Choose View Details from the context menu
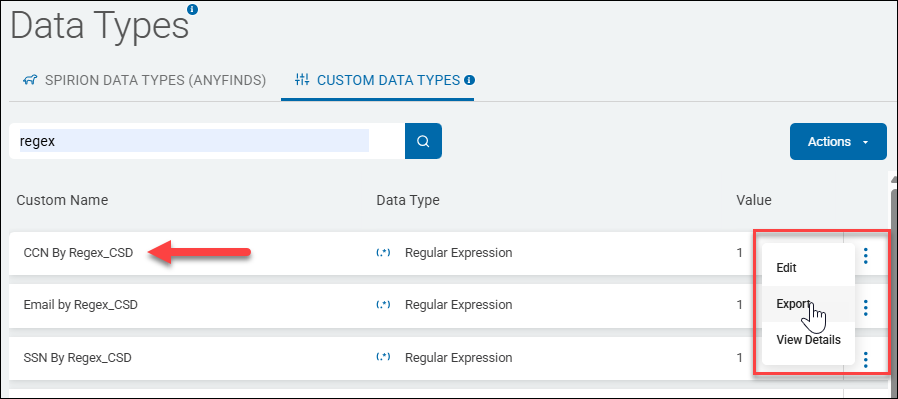 pyautogui.click(x=808, y=340)
